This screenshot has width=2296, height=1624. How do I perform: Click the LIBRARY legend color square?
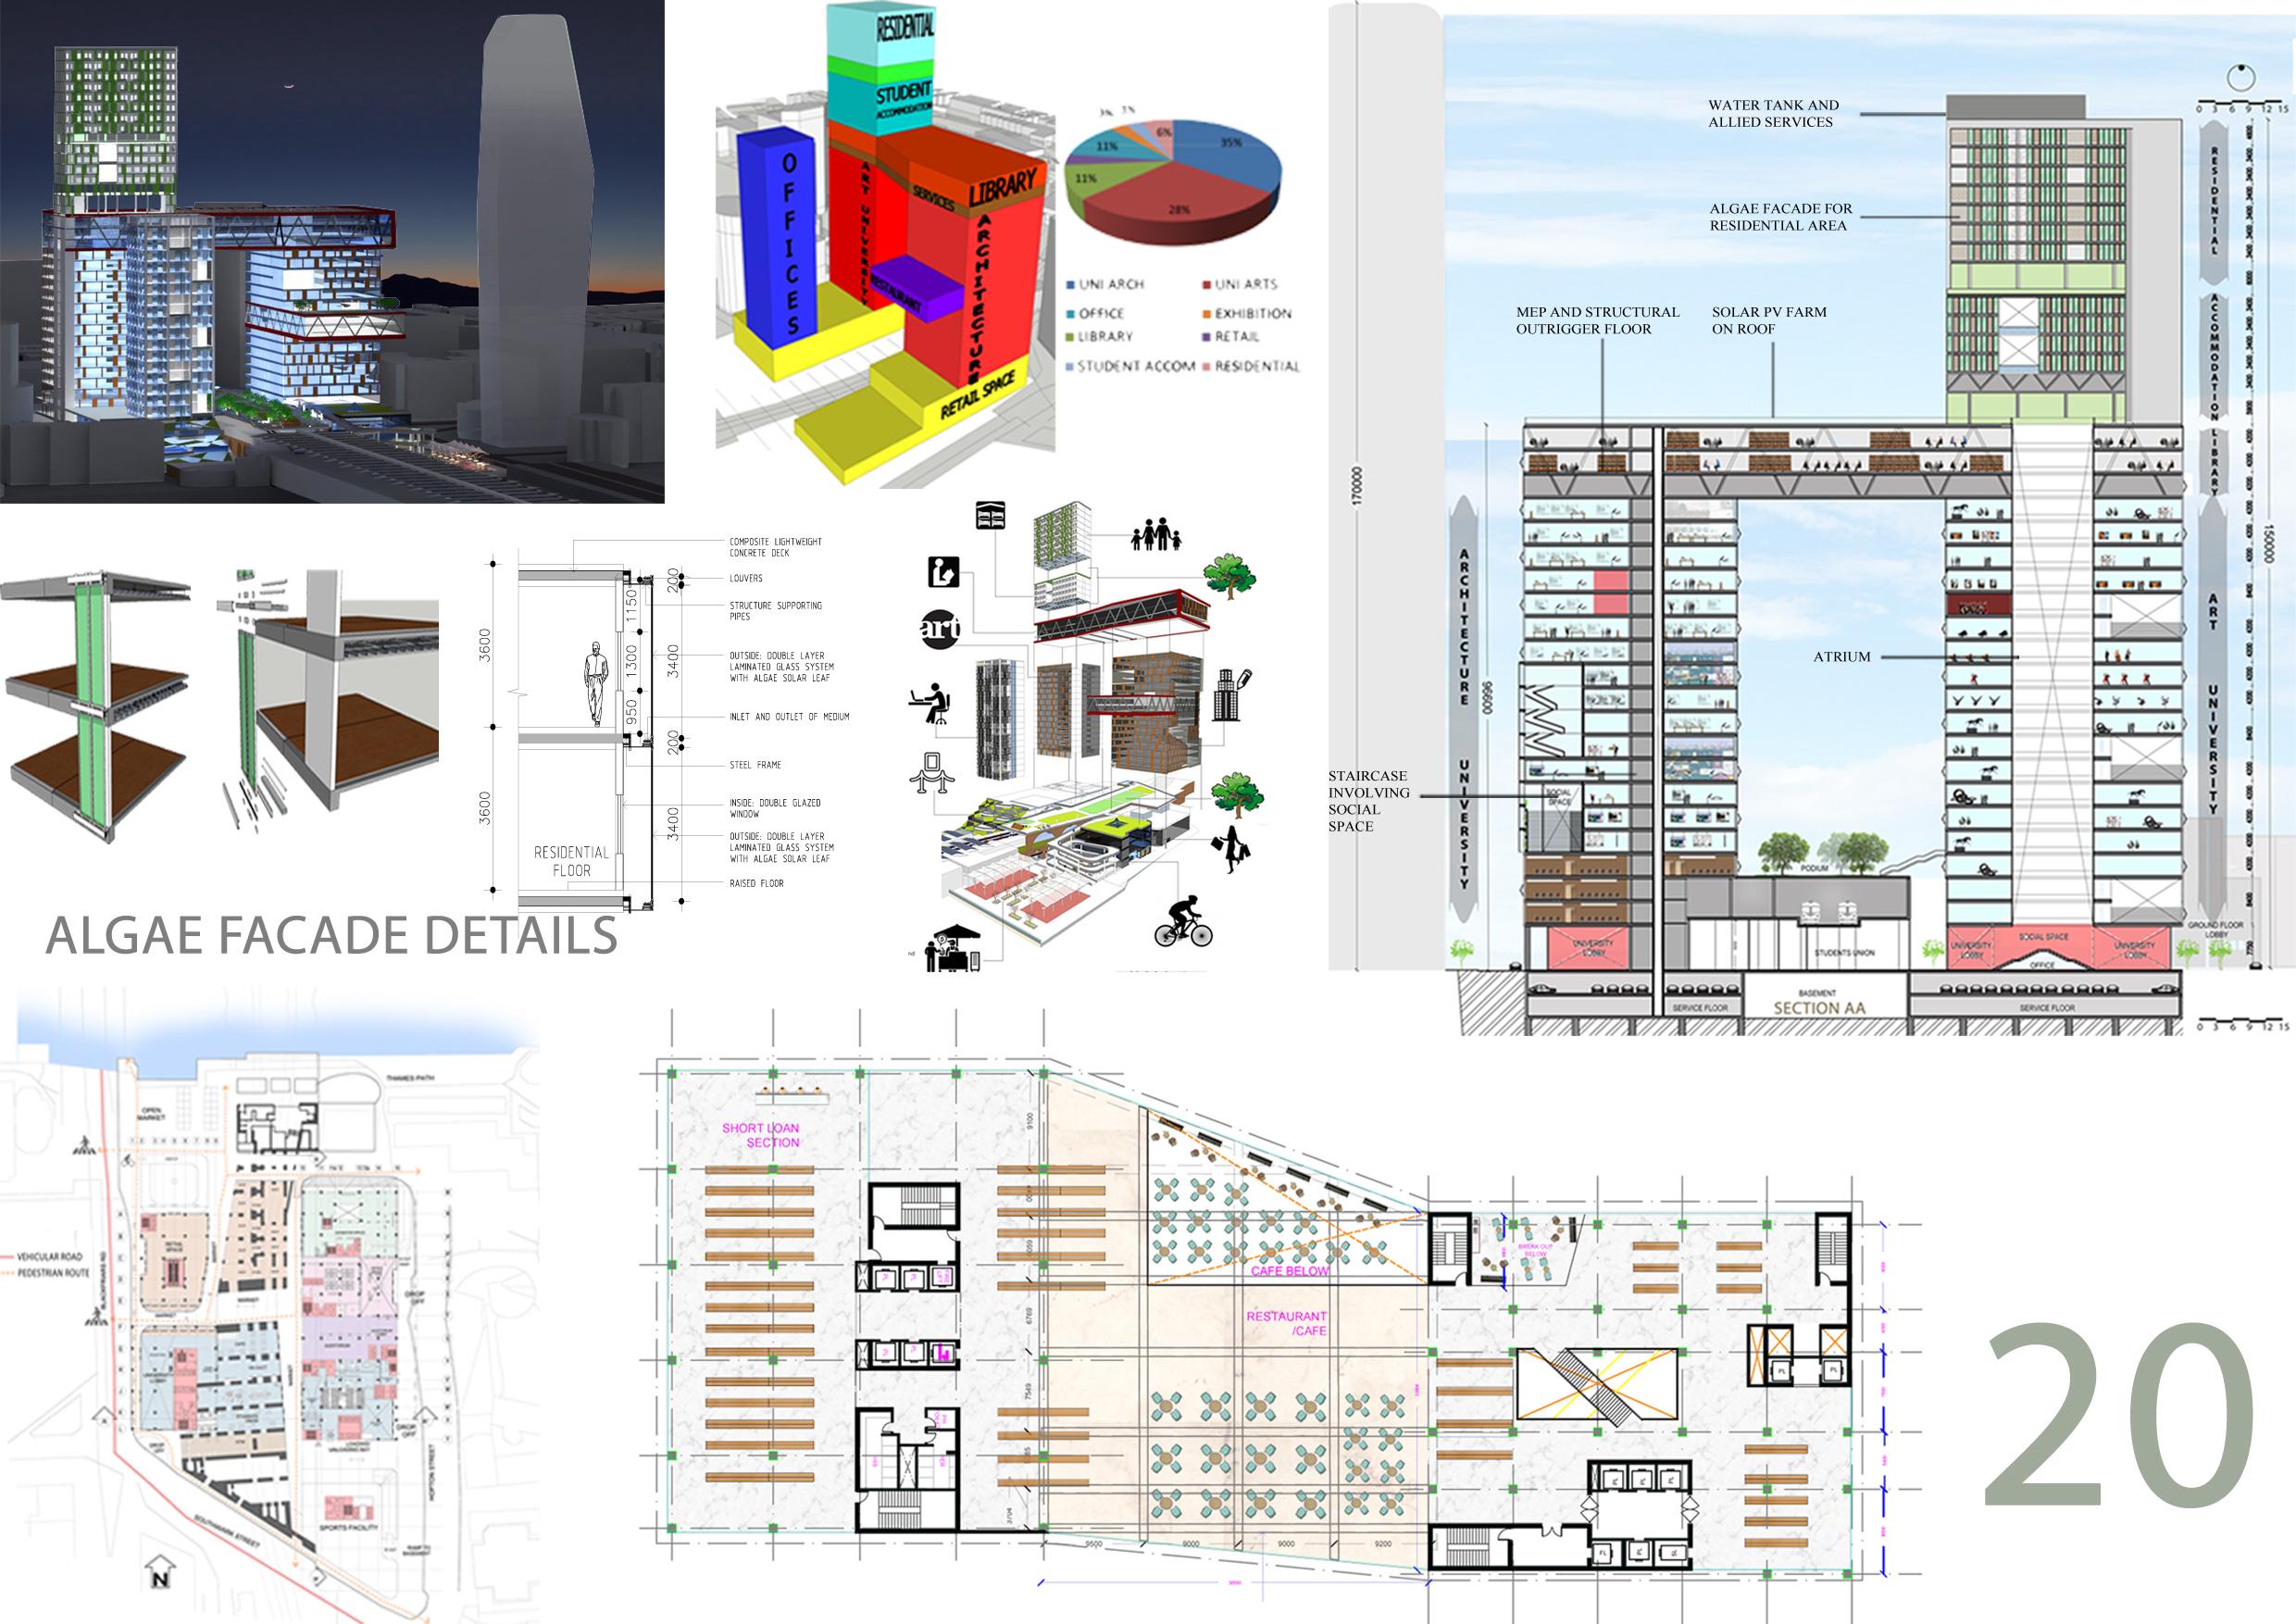pos(1071,337)
